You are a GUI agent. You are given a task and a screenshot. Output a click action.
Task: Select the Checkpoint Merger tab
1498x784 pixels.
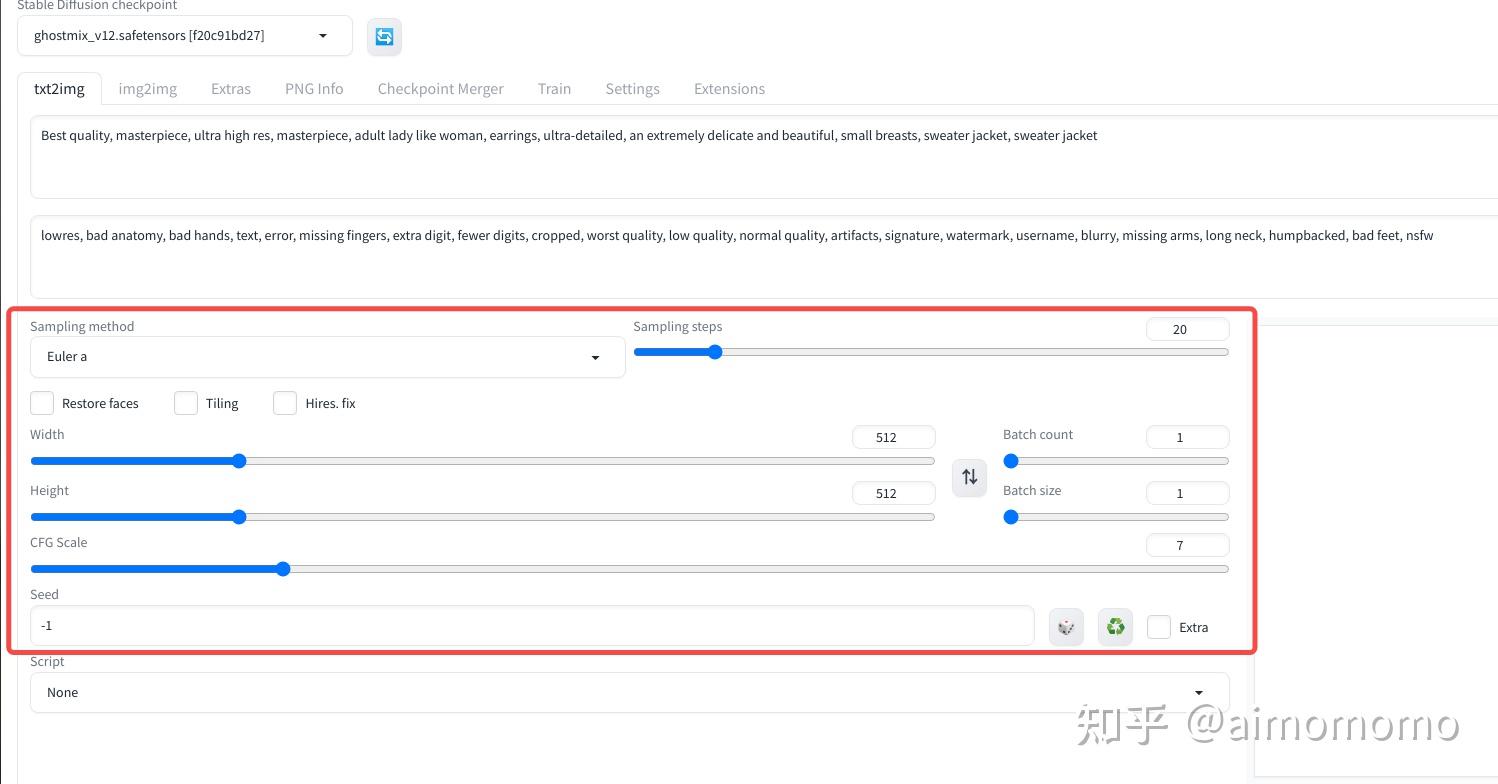click(440, 88)
